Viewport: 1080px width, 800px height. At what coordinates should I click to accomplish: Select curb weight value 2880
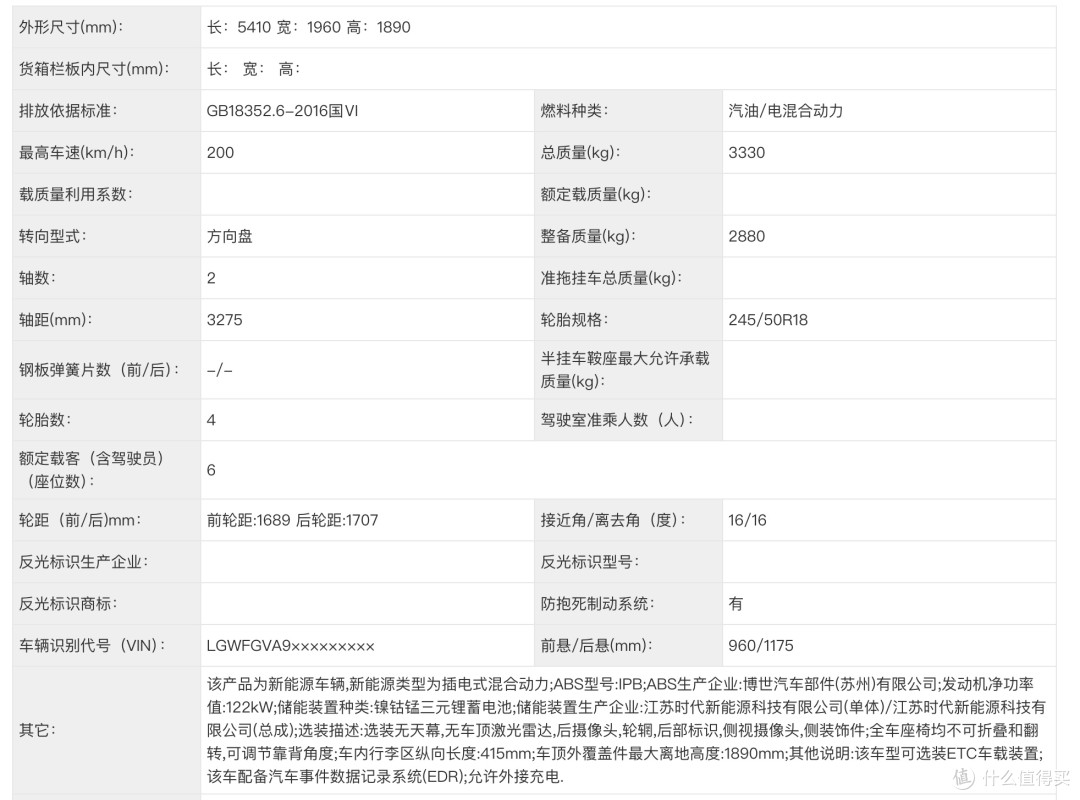(747, 236)
